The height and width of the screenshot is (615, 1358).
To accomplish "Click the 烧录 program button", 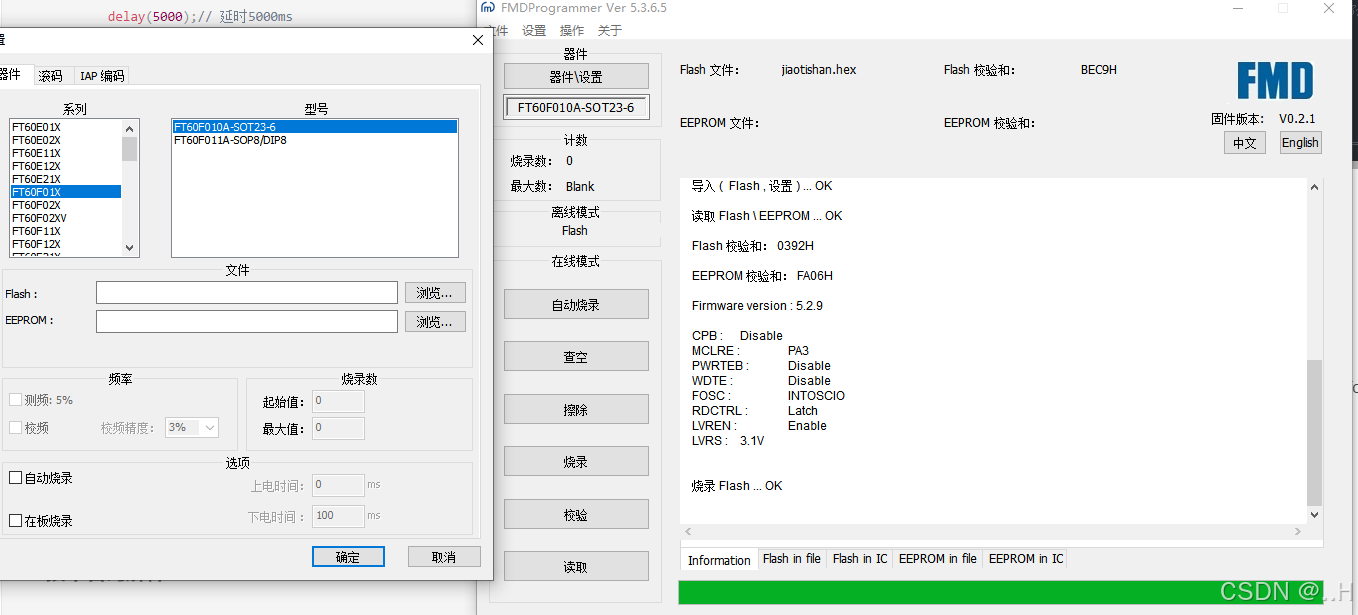I will click(x=576, y=461).
